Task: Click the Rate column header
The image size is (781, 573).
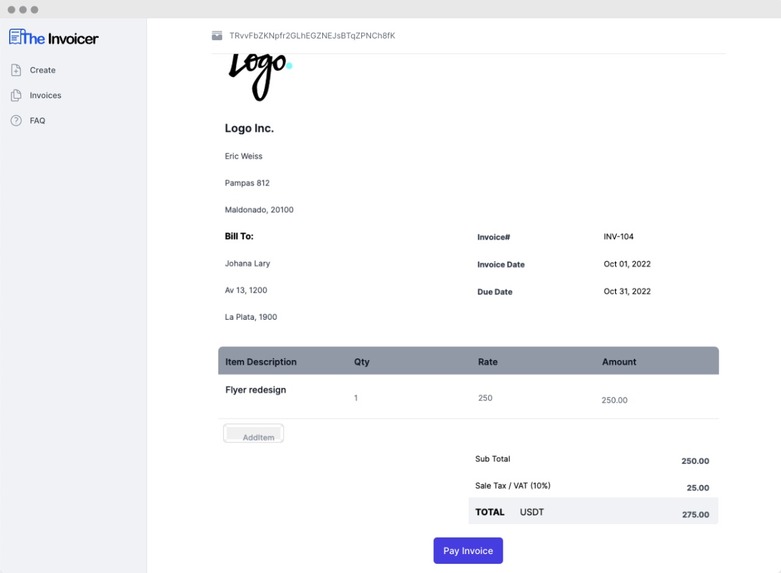Action: (x=488, y=362)
